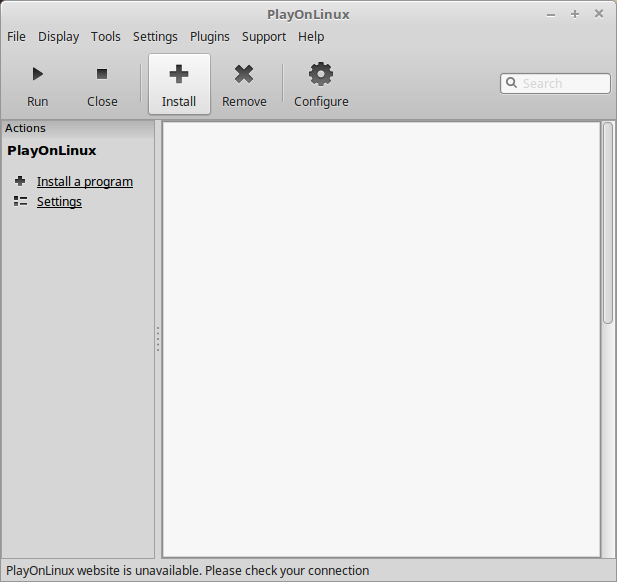The width and height of the screenshot is (617, 582).
Task: Click the Close stop icon in toolbar
Action: (x=102, y=74)
